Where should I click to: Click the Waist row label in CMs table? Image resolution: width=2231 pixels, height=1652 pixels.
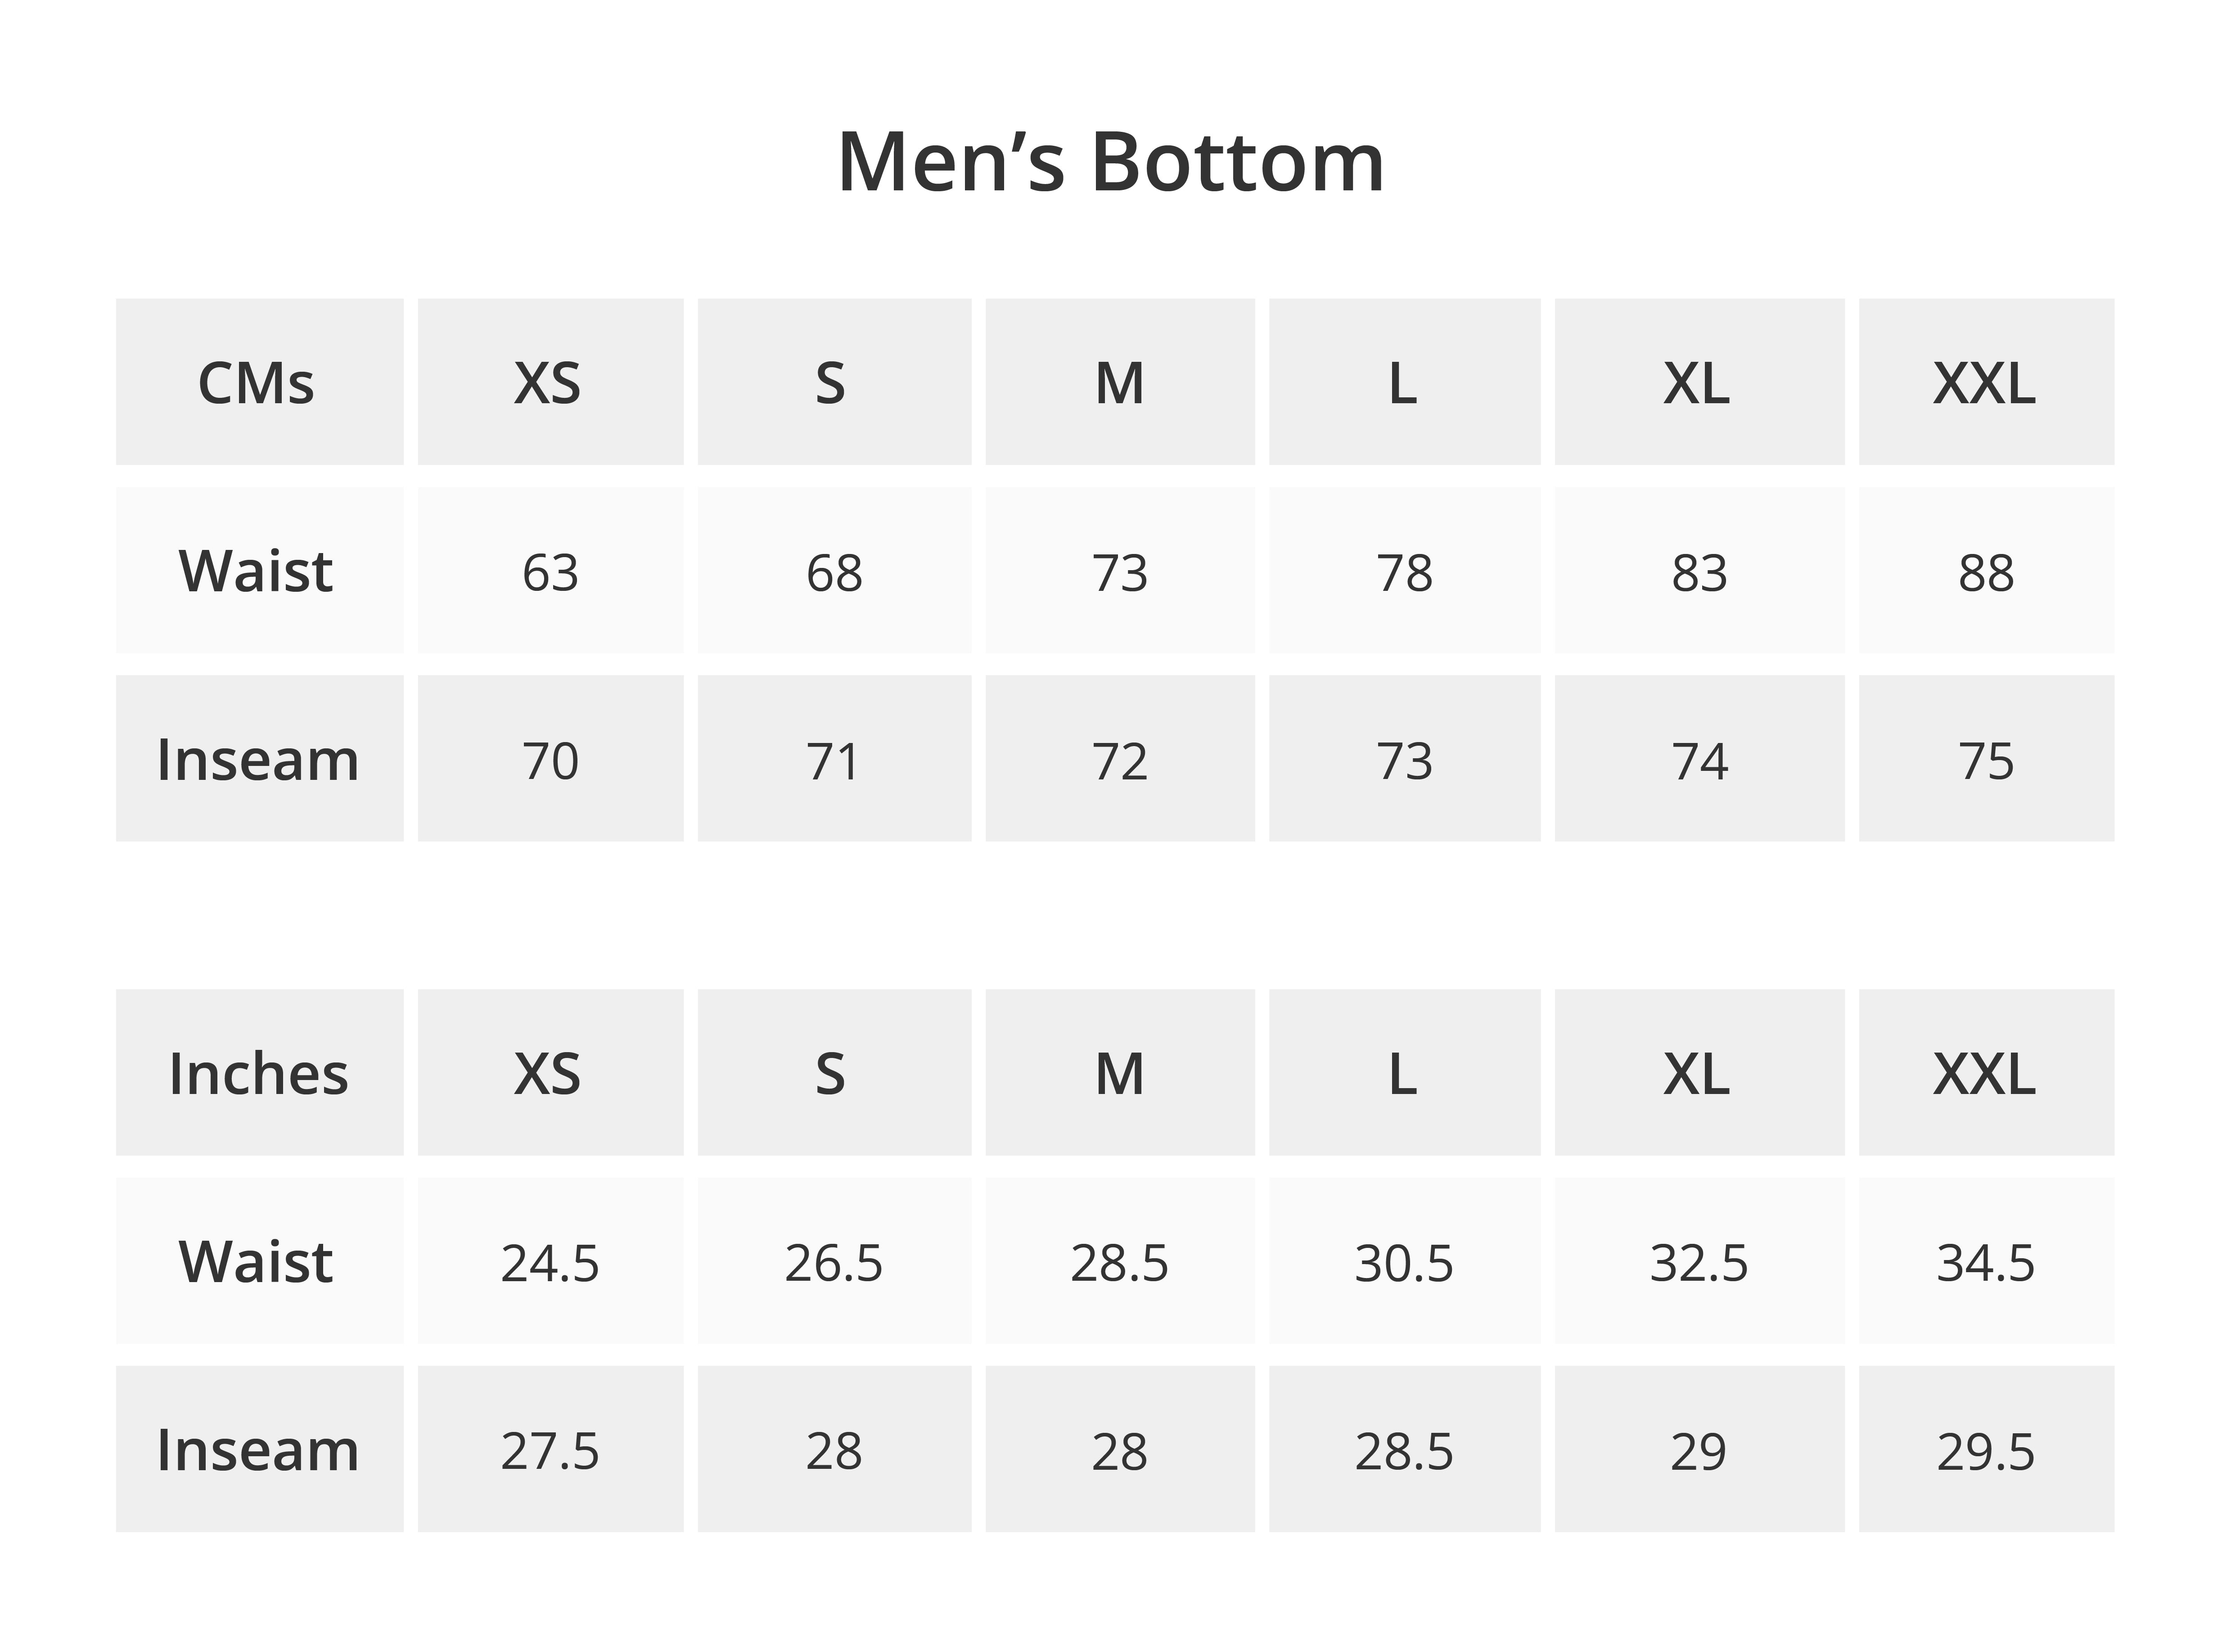click(258, 571)
